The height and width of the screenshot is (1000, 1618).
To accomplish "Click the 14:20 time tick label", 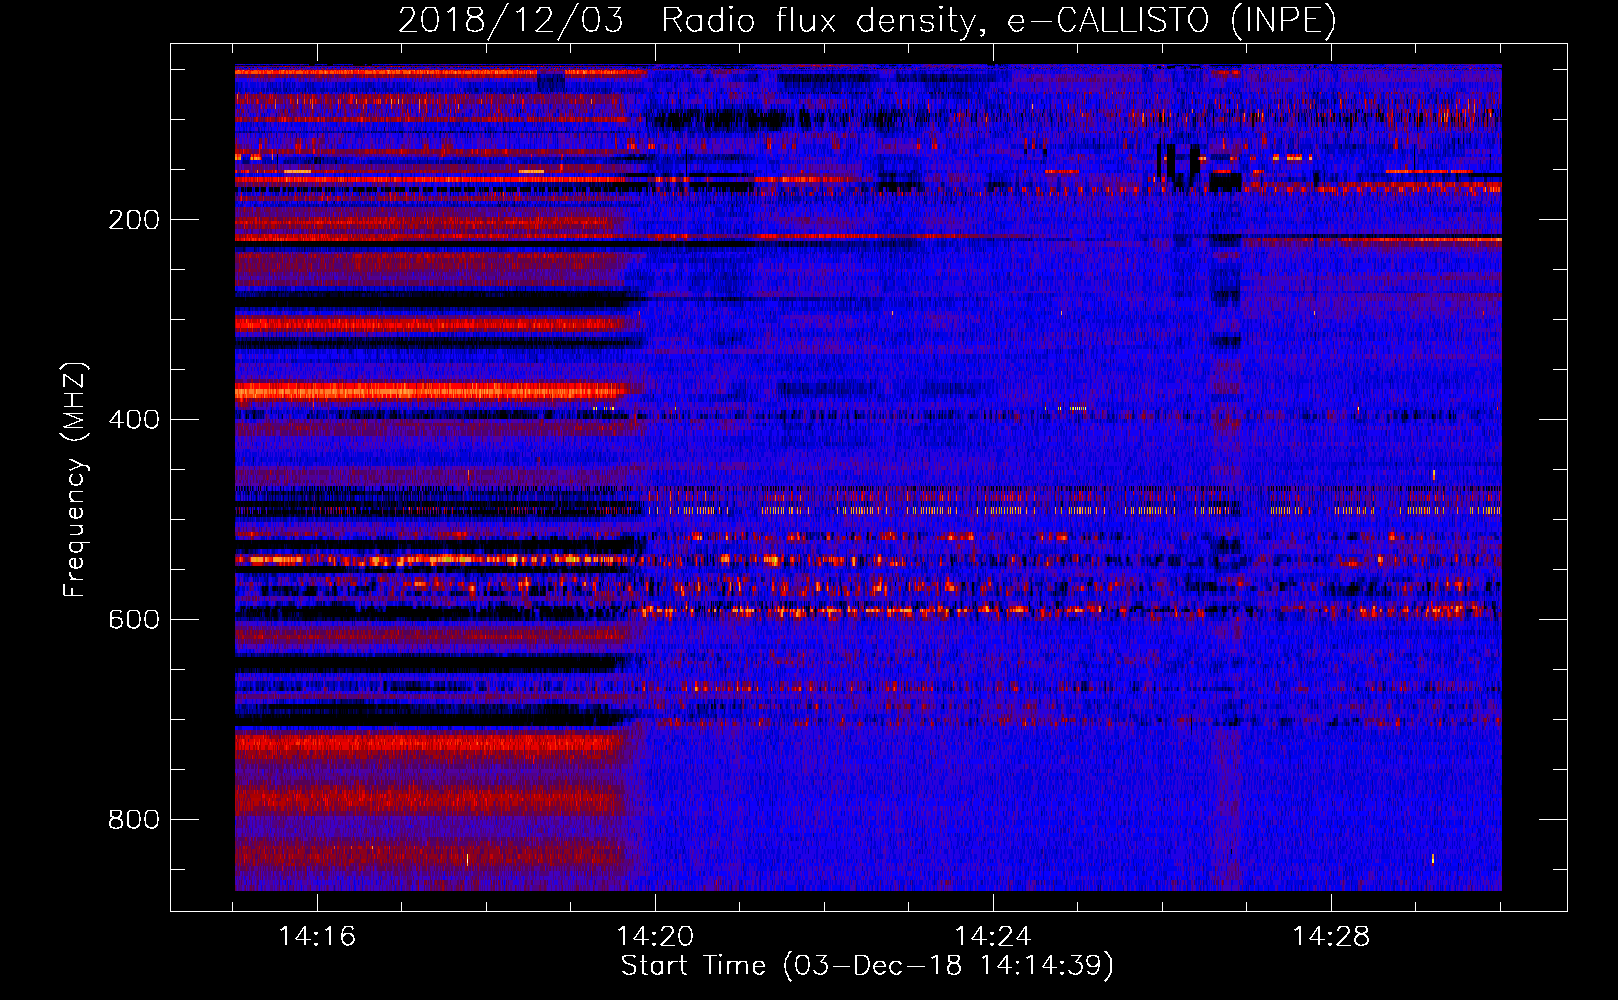I will [655, 937].
